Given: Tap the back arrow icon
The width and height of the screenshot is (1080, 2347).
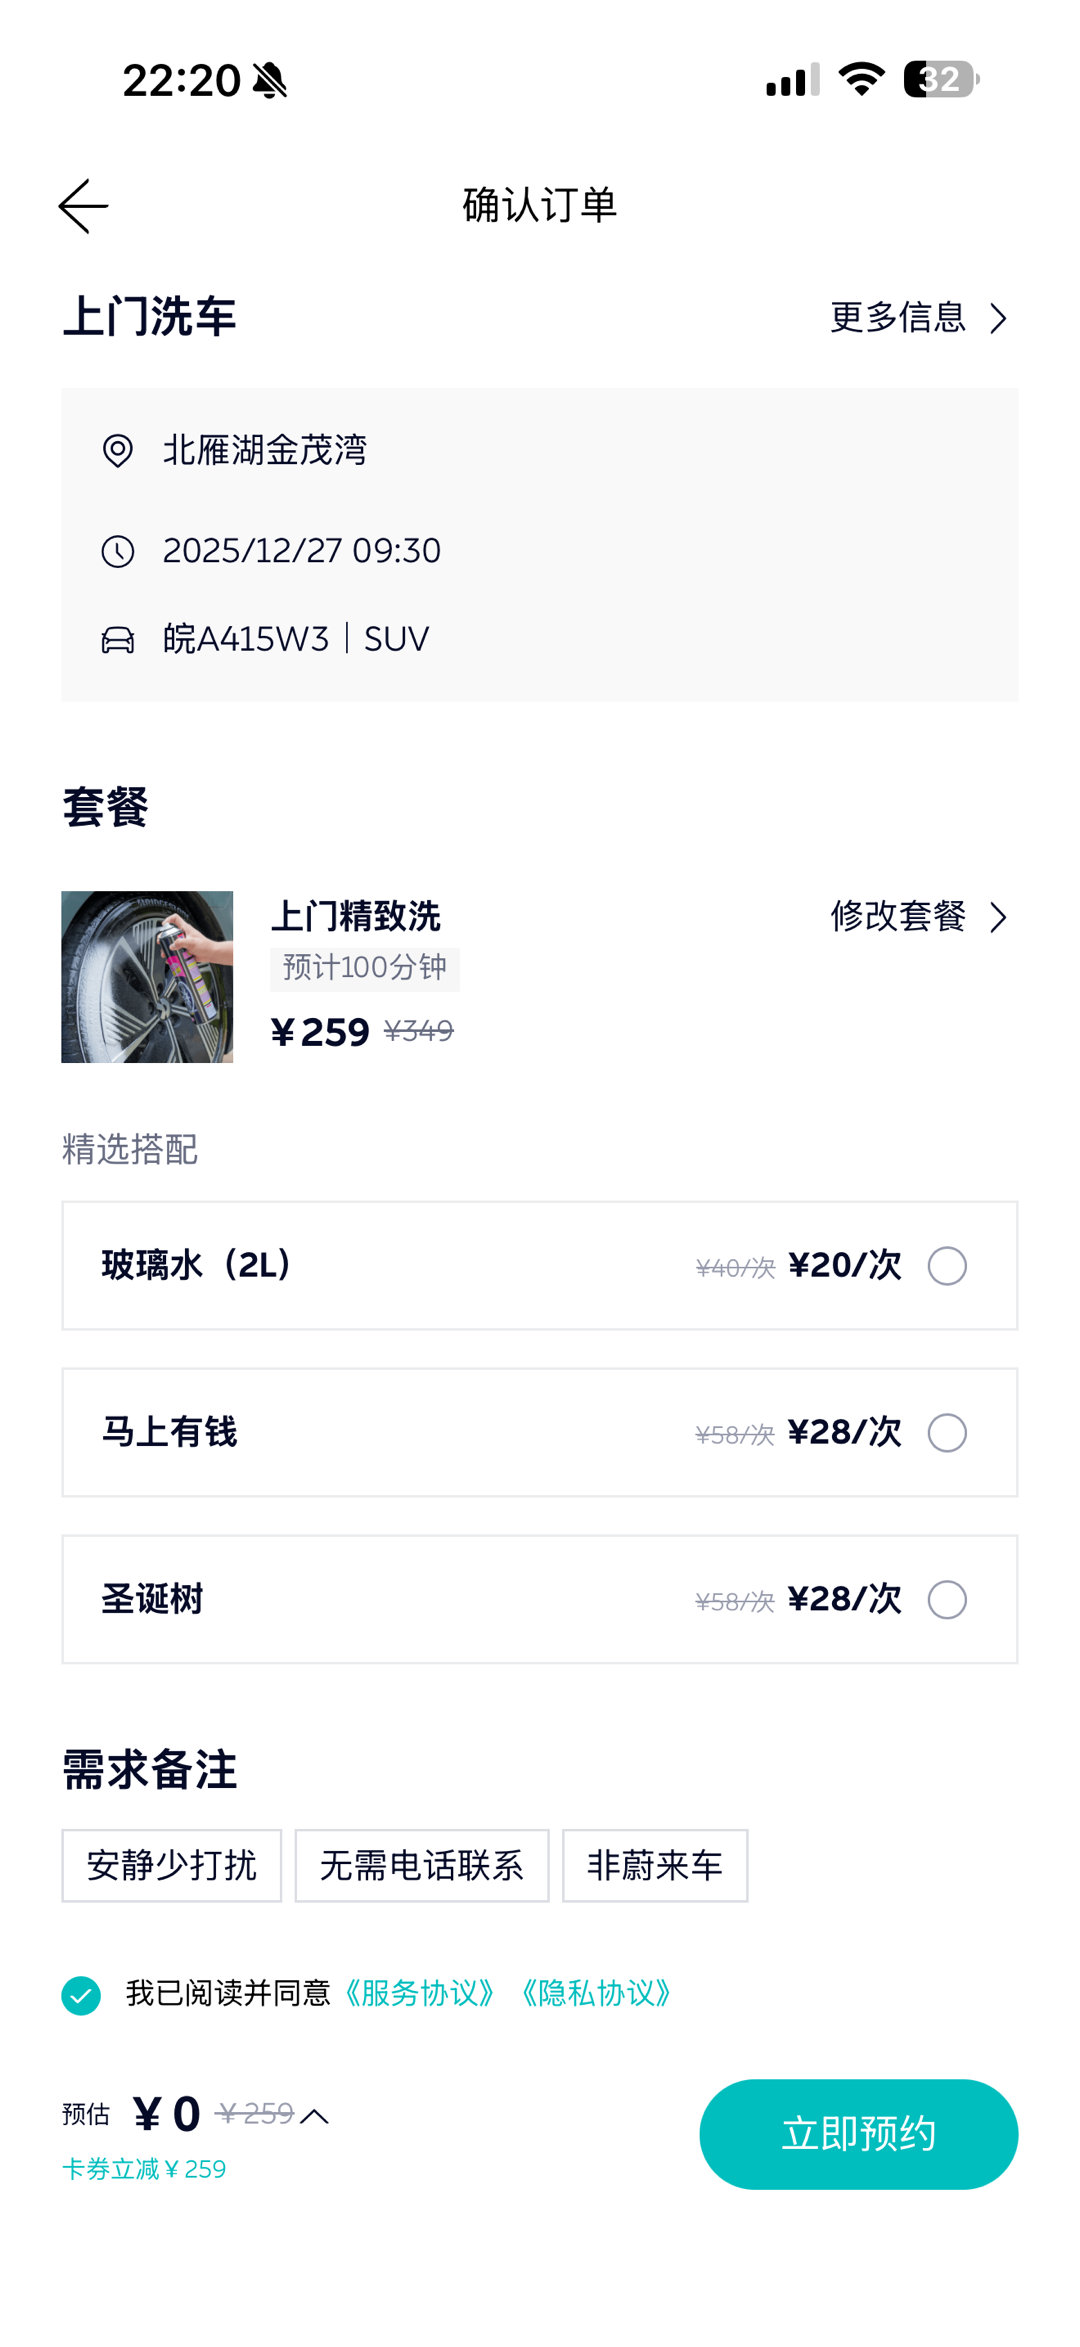Looking at the screenshot, I should coord(84,206).
